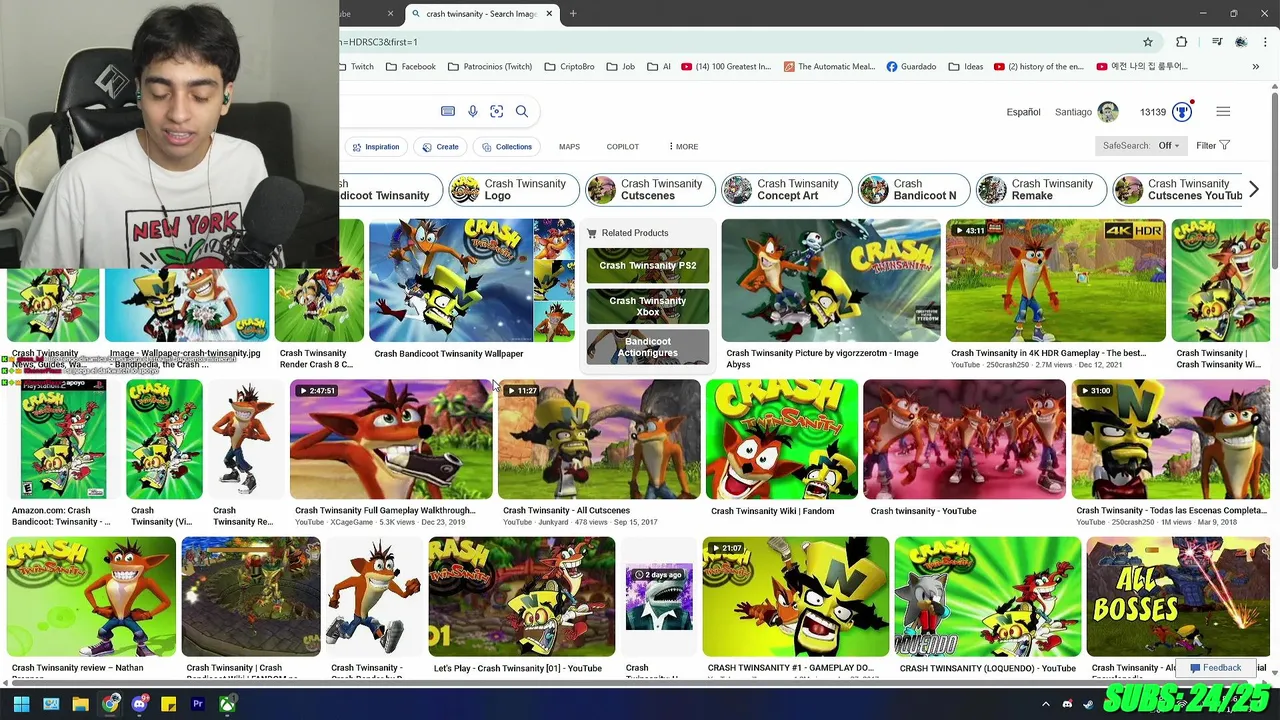Screen dimensions: 1280x720
Task: Open the ALL BOSSES video thumbnail
Action: pos(1178,597)
